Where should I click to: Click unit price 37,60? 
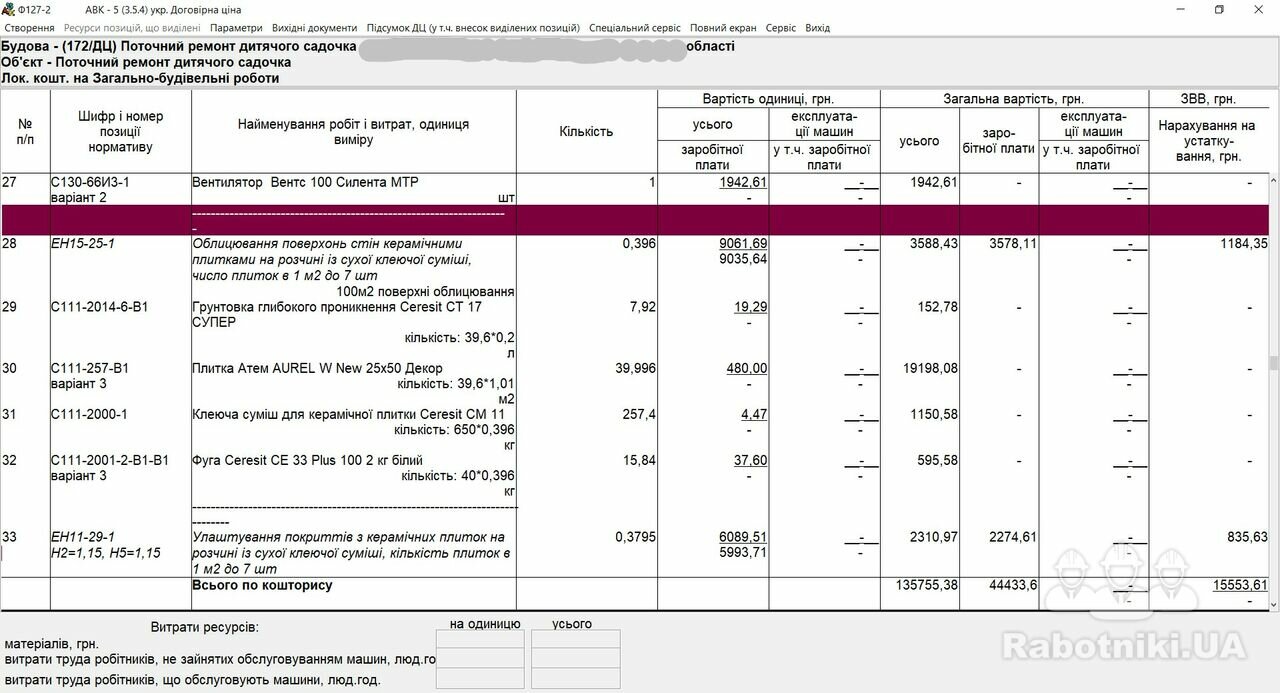click(751, 460)
